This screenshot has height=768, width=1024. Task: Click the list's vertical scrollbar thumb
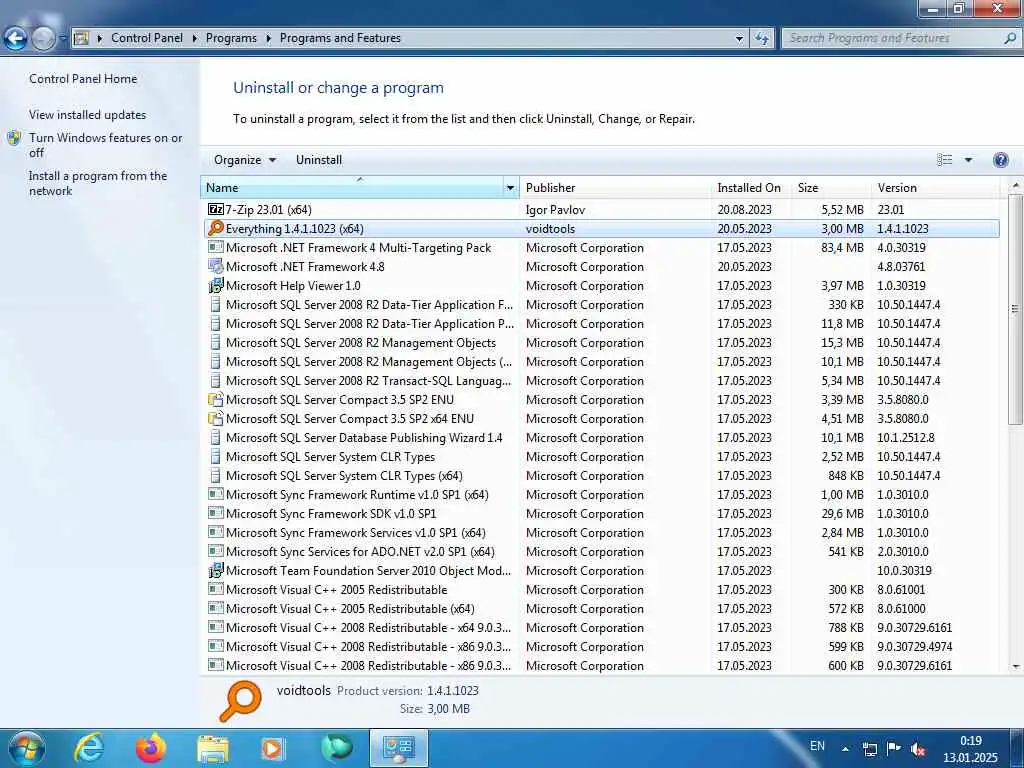tap(1015, 309)
